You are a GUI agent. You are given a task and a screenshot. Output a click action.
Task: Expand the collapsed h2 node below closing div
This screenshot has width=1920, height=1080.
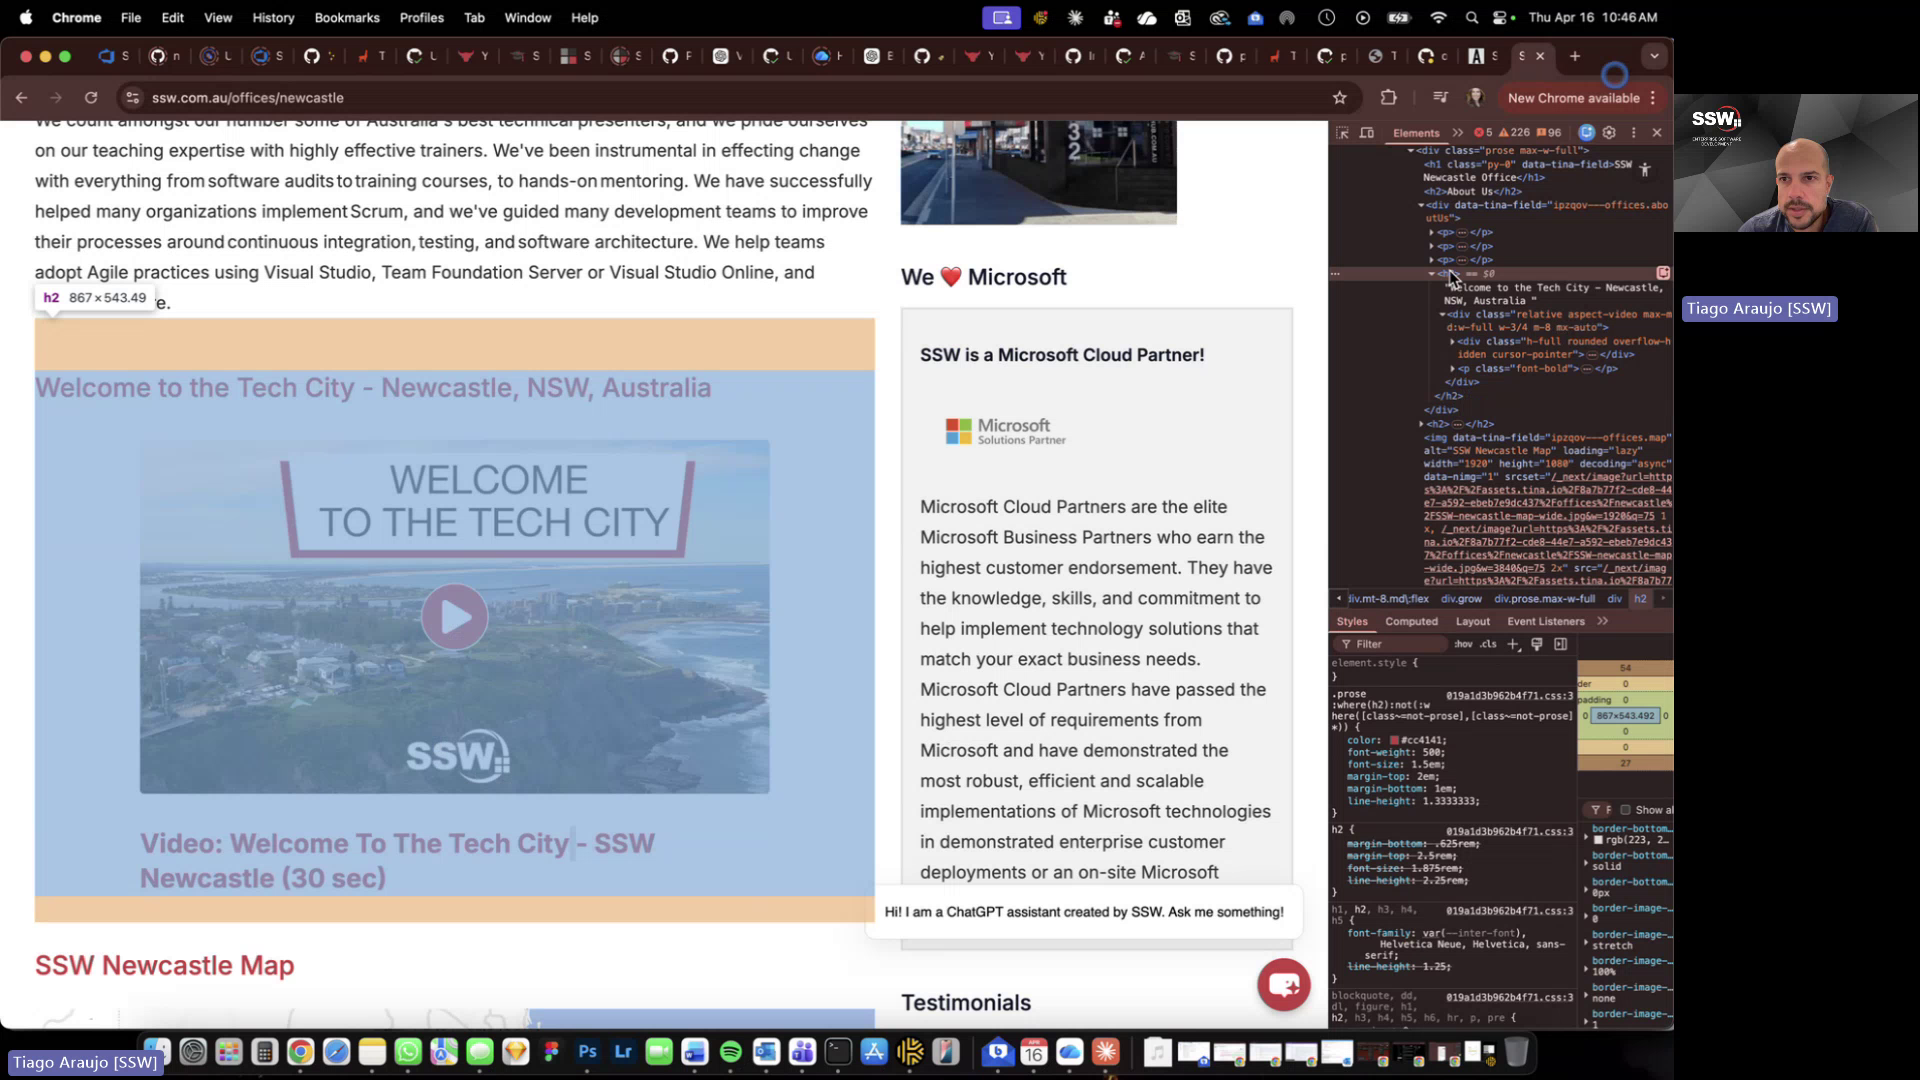pos(1421,424)
